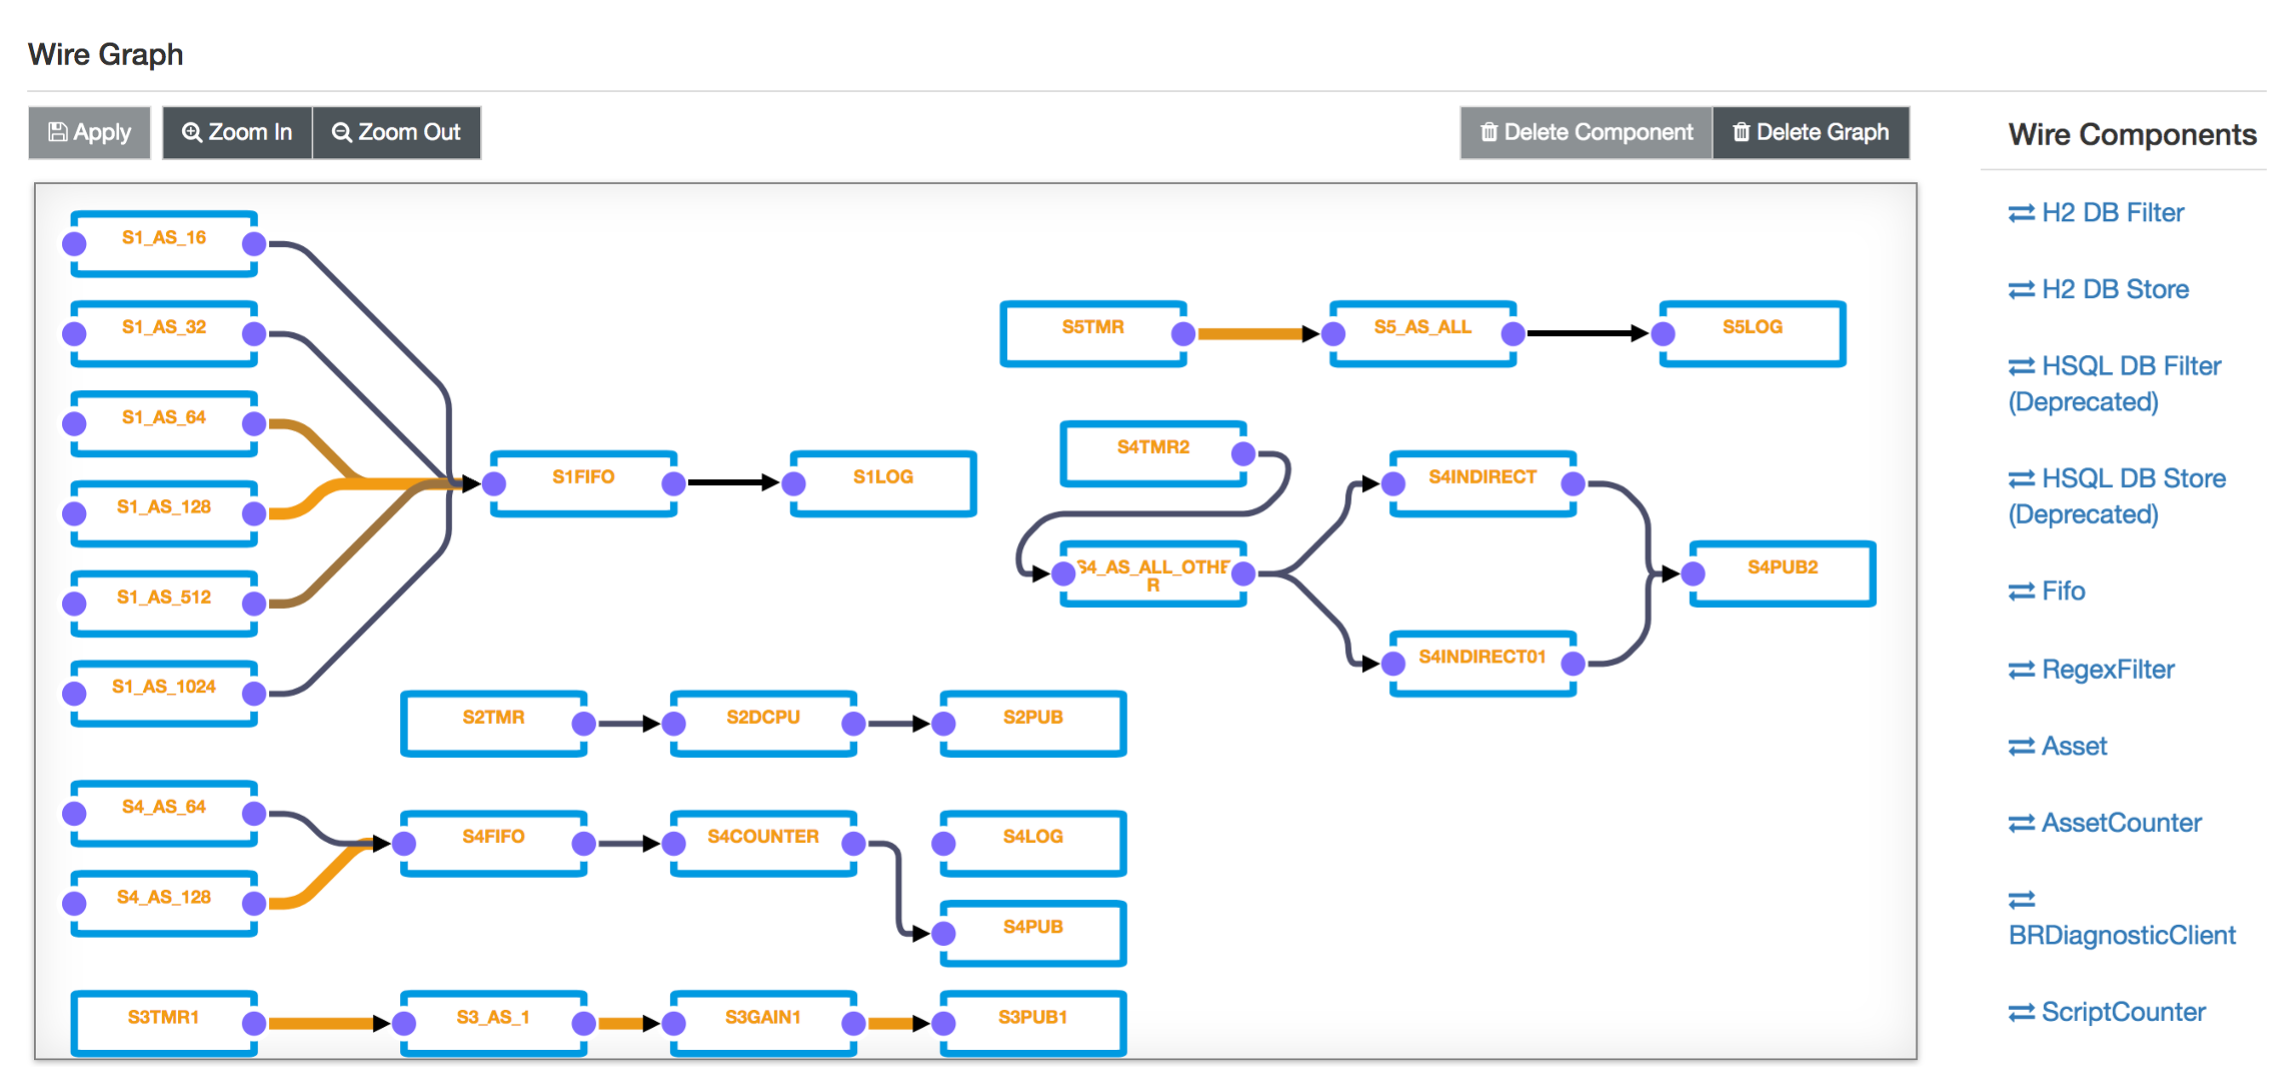Select the S1_AS_32 node
The height and width of the screenshot is (1072, 2273).
[x=164, y=333]
